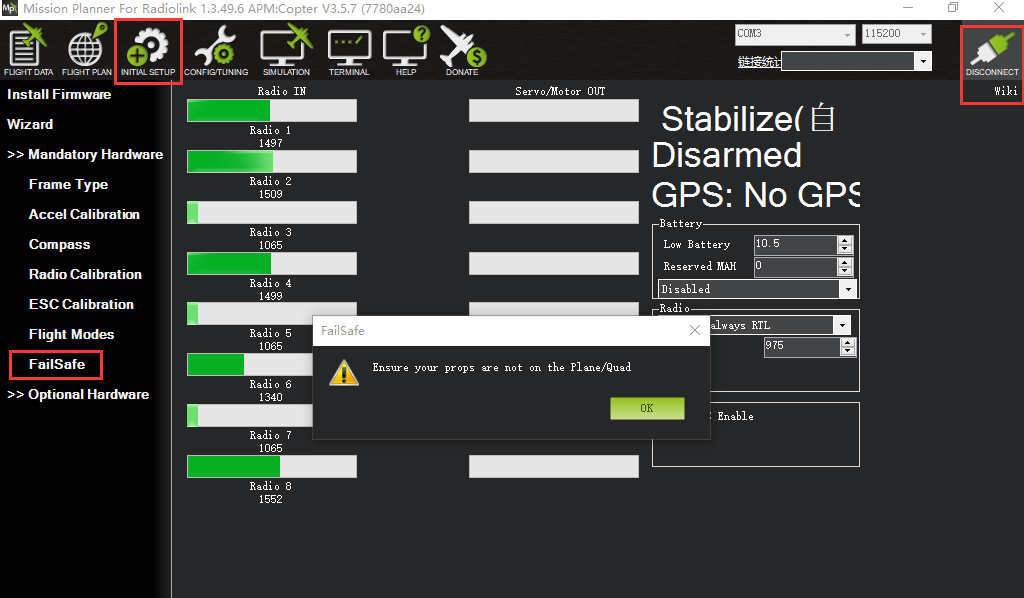
Task: Select FailSafe in the sidebar
Action: click(x=57, y=364)
